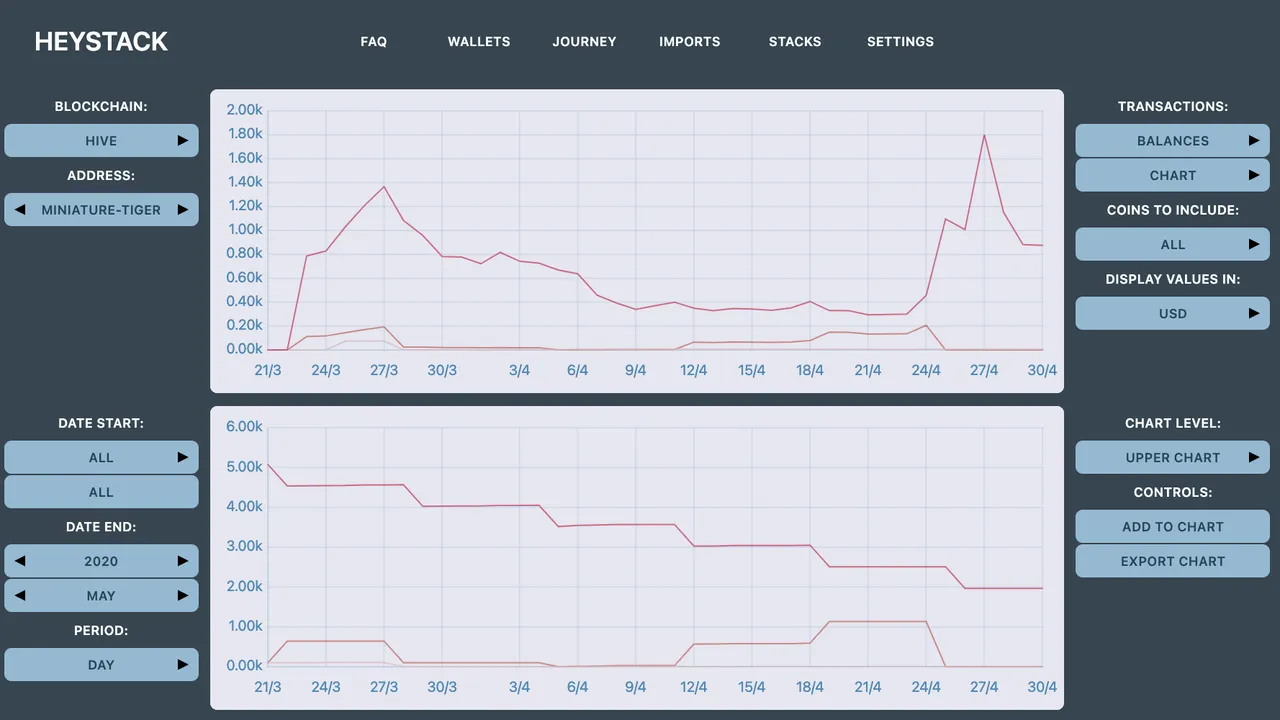The image size is (1280, 720).
Task: Expand the UPPER CHART level selector
Action: (x=1172, y=457)
